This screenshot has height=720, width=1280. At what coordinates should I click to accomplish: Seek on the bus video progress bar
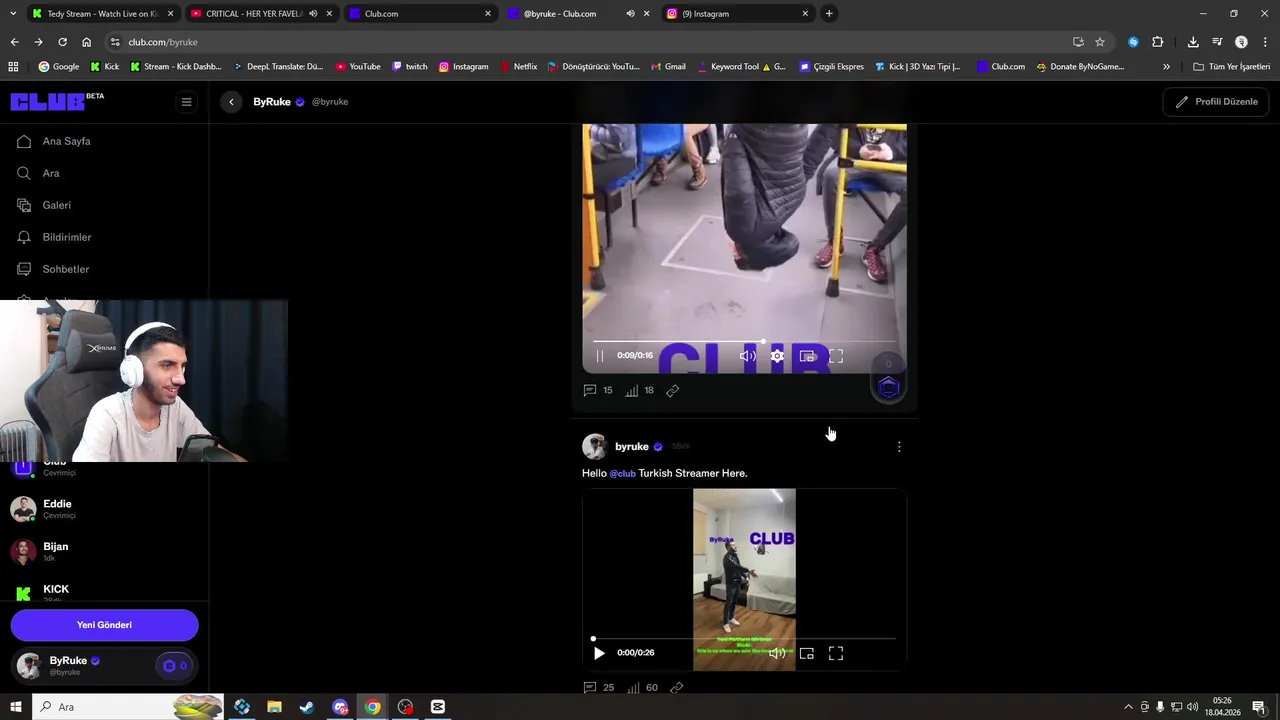coord(744,341)
